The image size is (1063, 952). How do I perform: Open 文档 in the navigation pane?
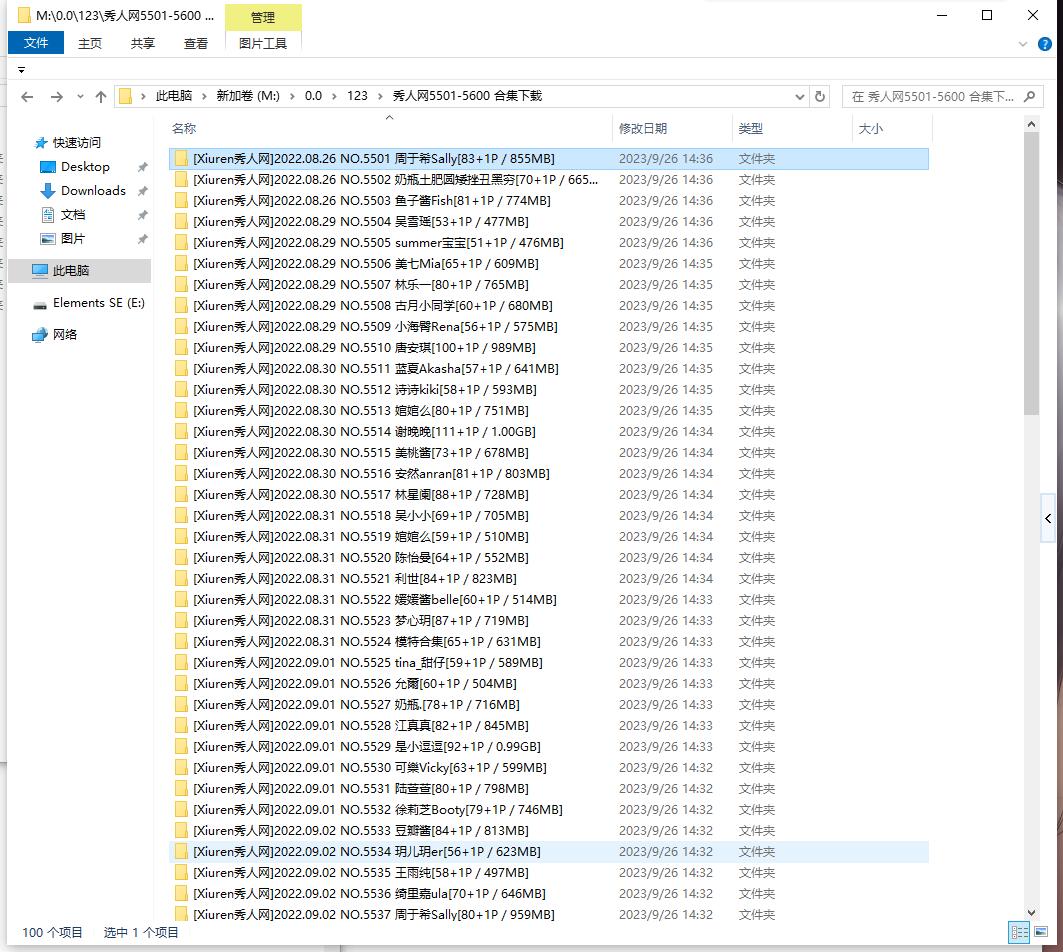coord(73,215)
